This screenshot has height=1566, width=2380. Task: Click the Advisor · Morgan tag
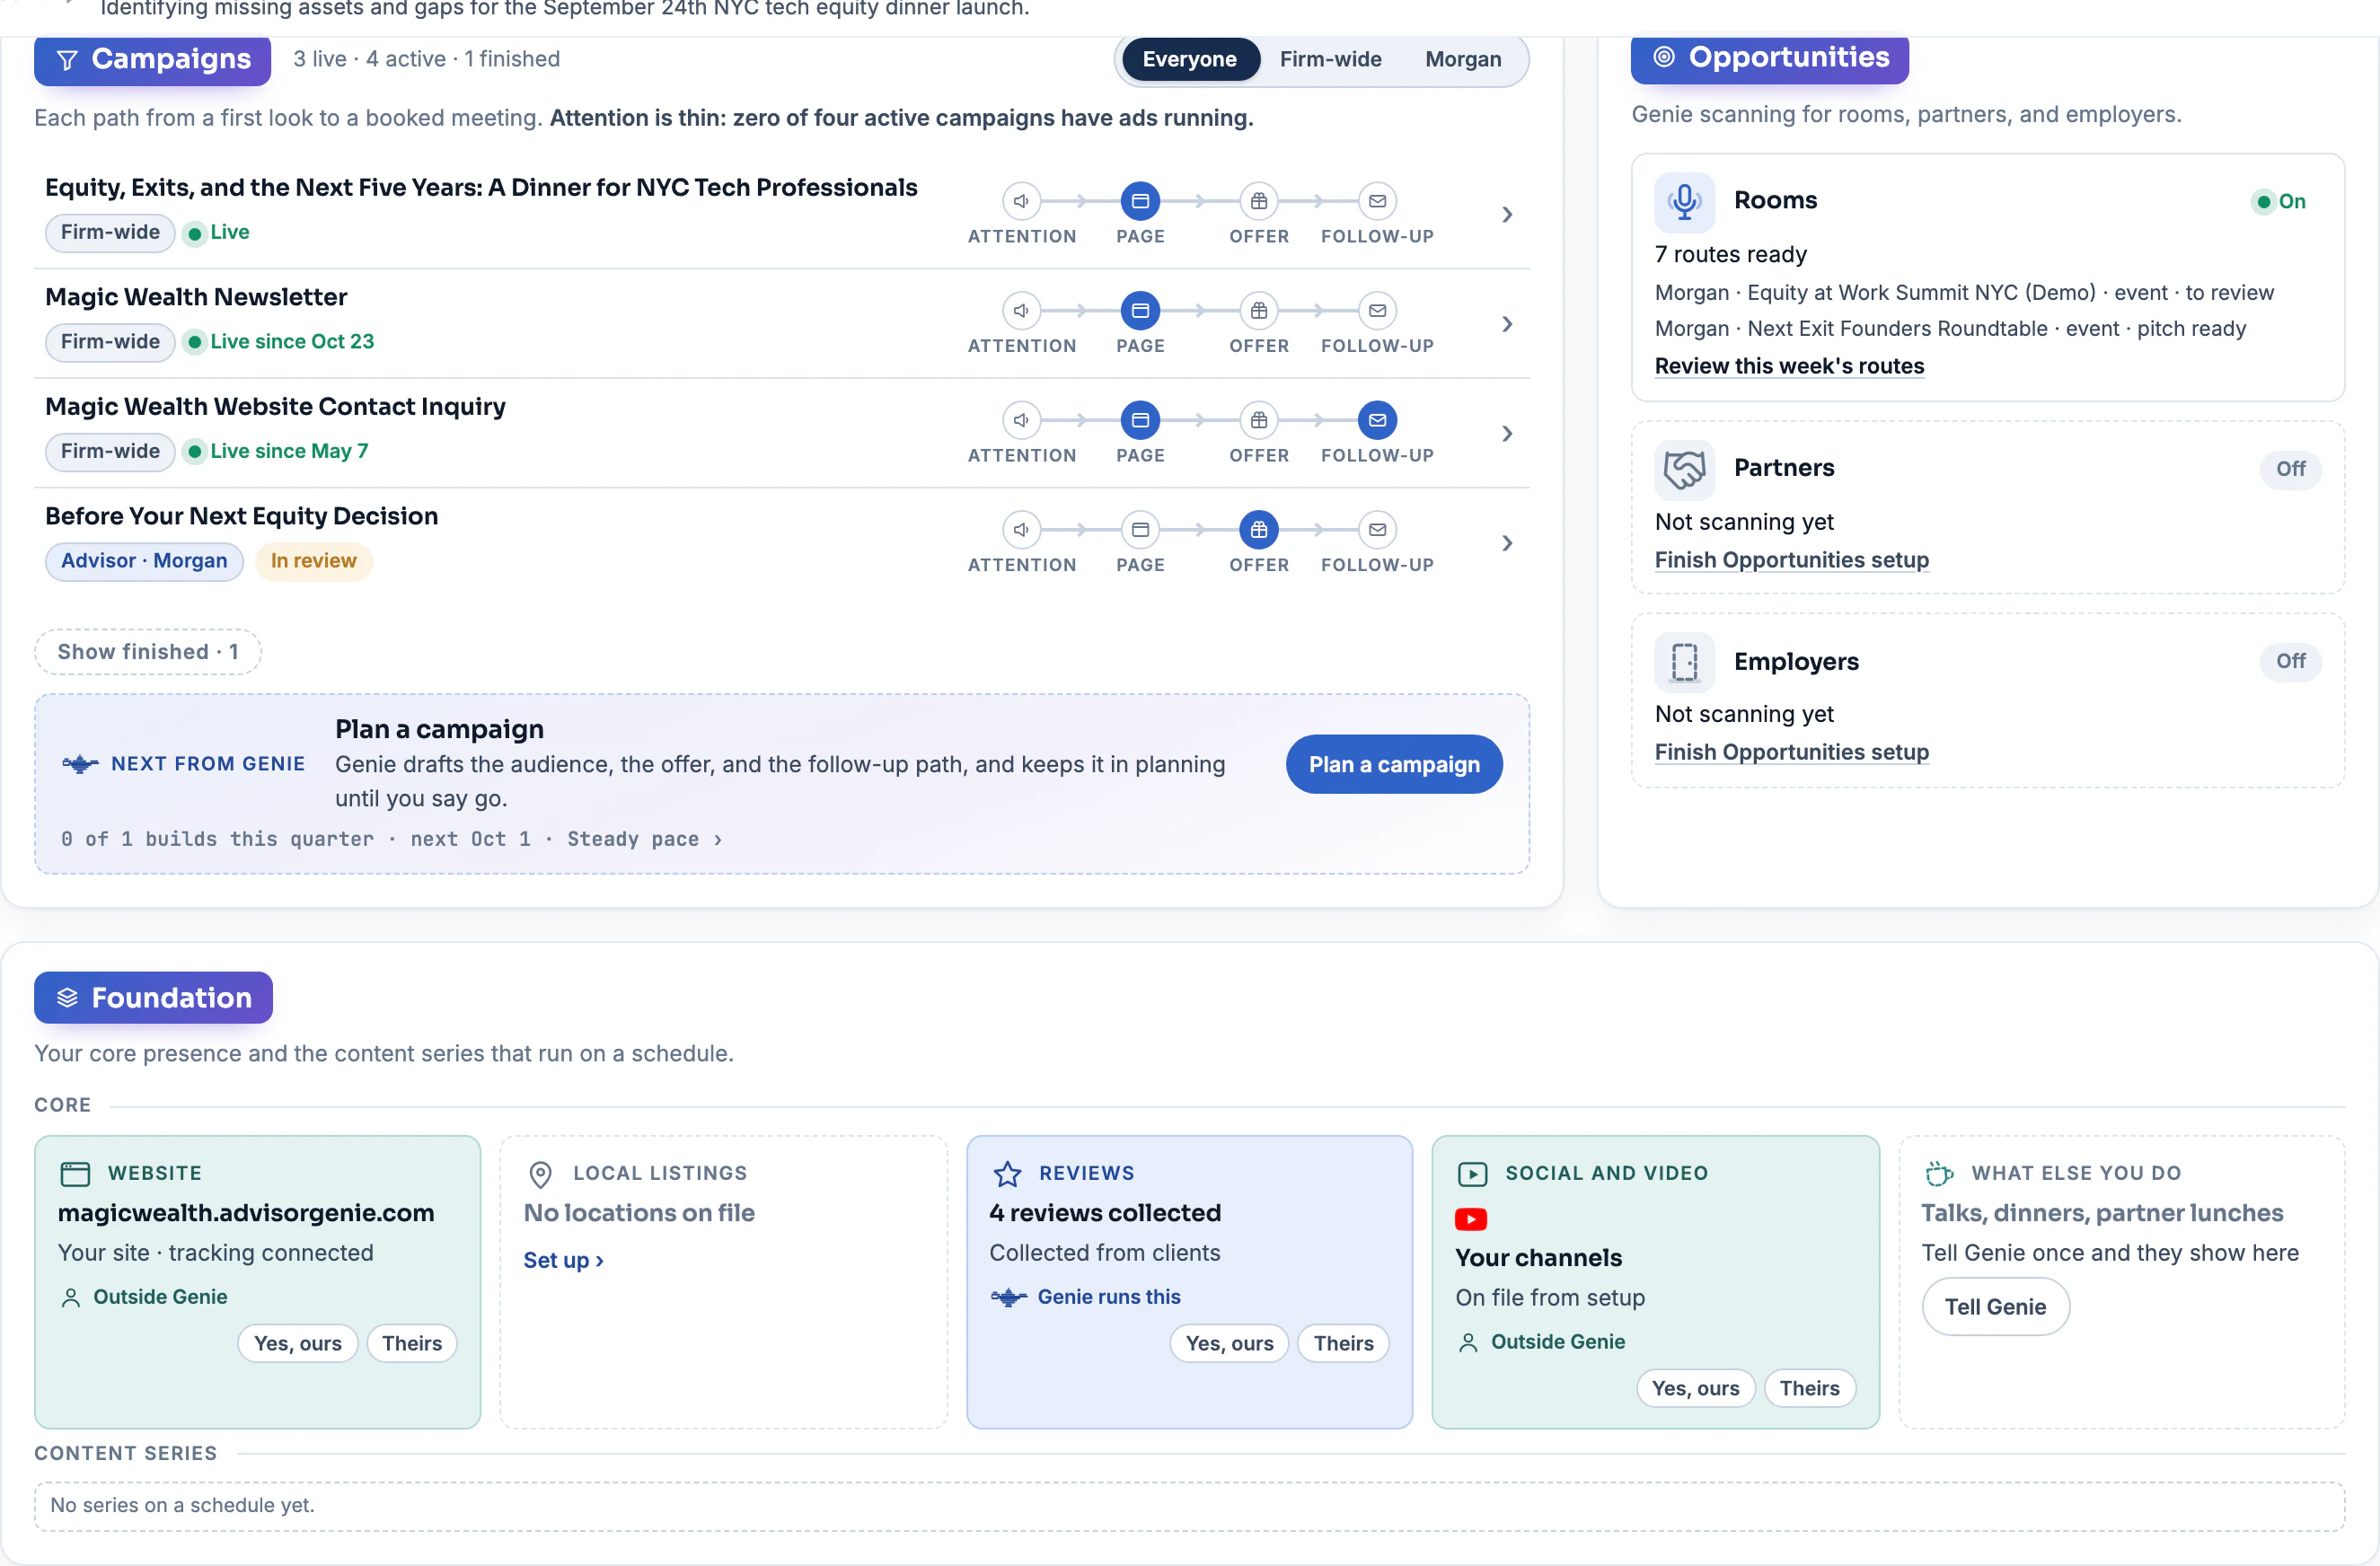click(144, 561)
